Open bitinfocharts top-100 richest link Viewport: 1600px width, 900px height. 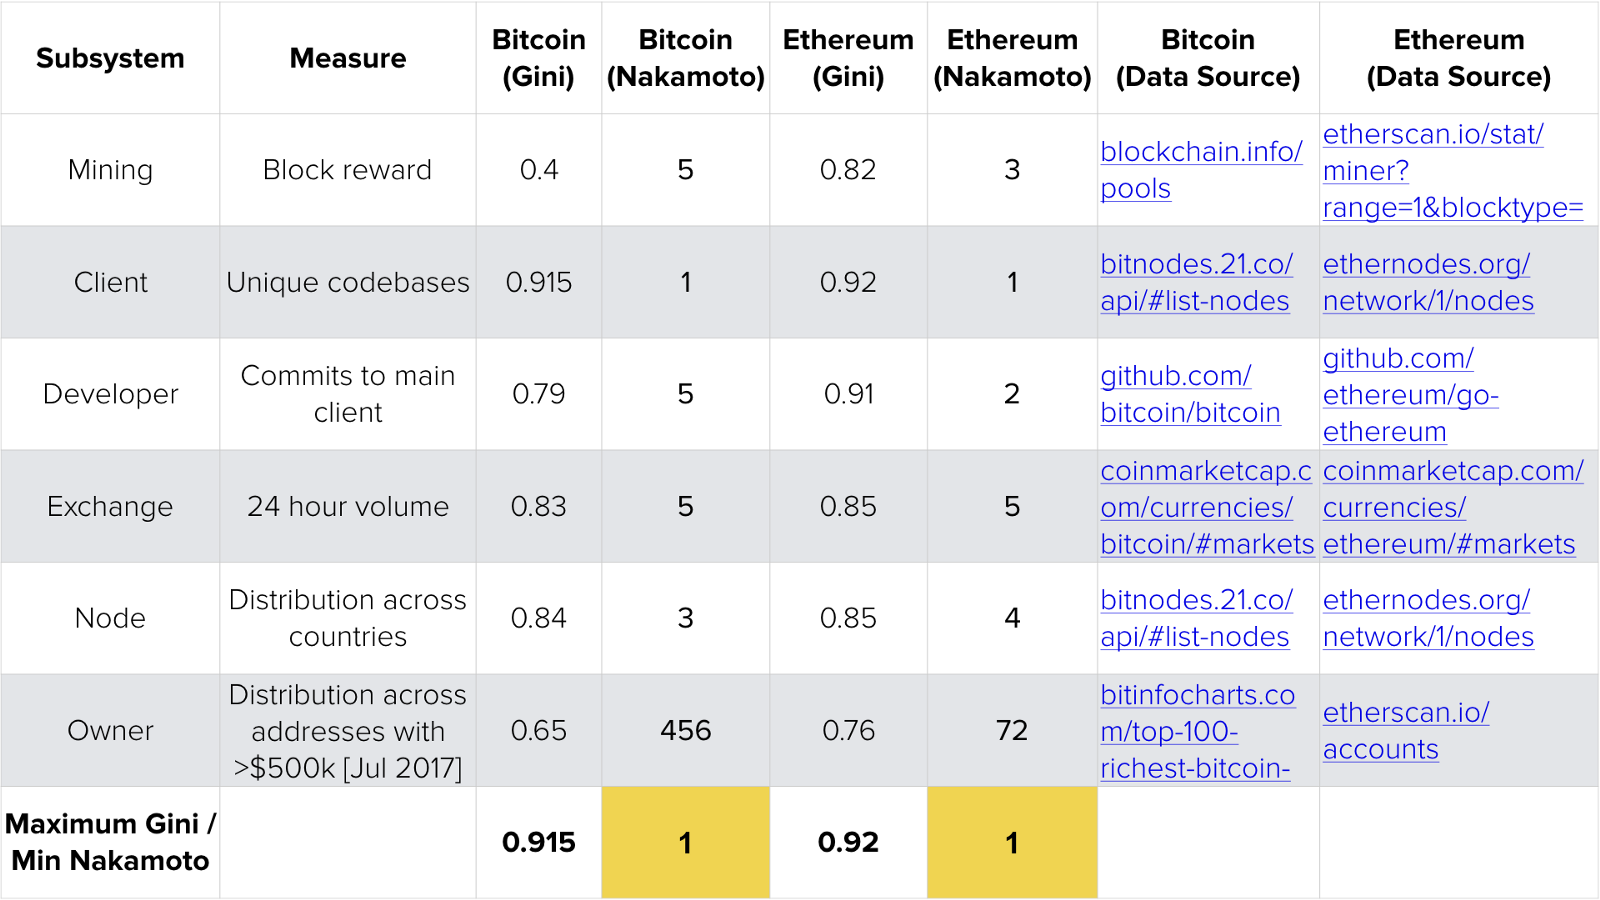click(x=1197, y=695)
